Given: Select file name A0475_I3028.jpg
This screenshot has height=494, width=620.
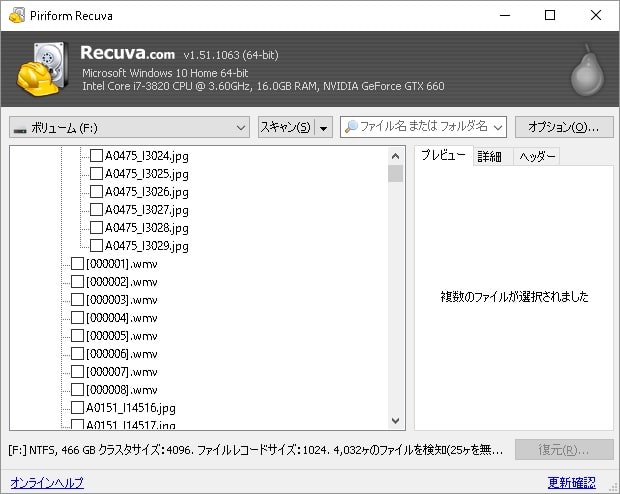Looking at the screenshot, I should 147,228.
